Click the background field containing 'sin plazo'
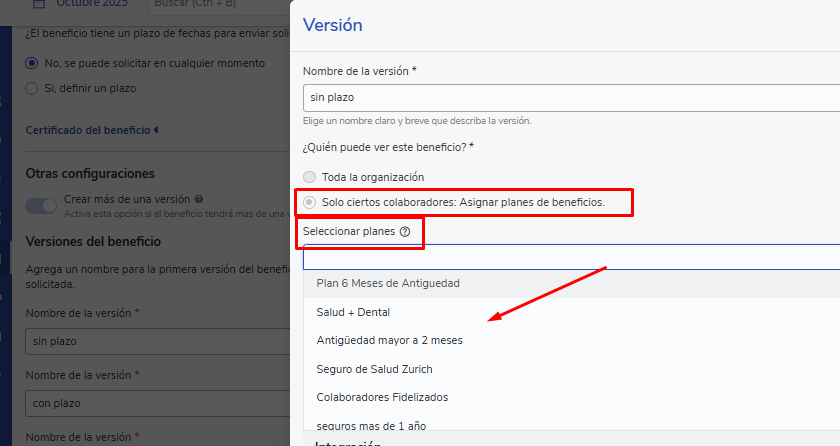Screen dimensions: 840x446 (x=155, y=341)
